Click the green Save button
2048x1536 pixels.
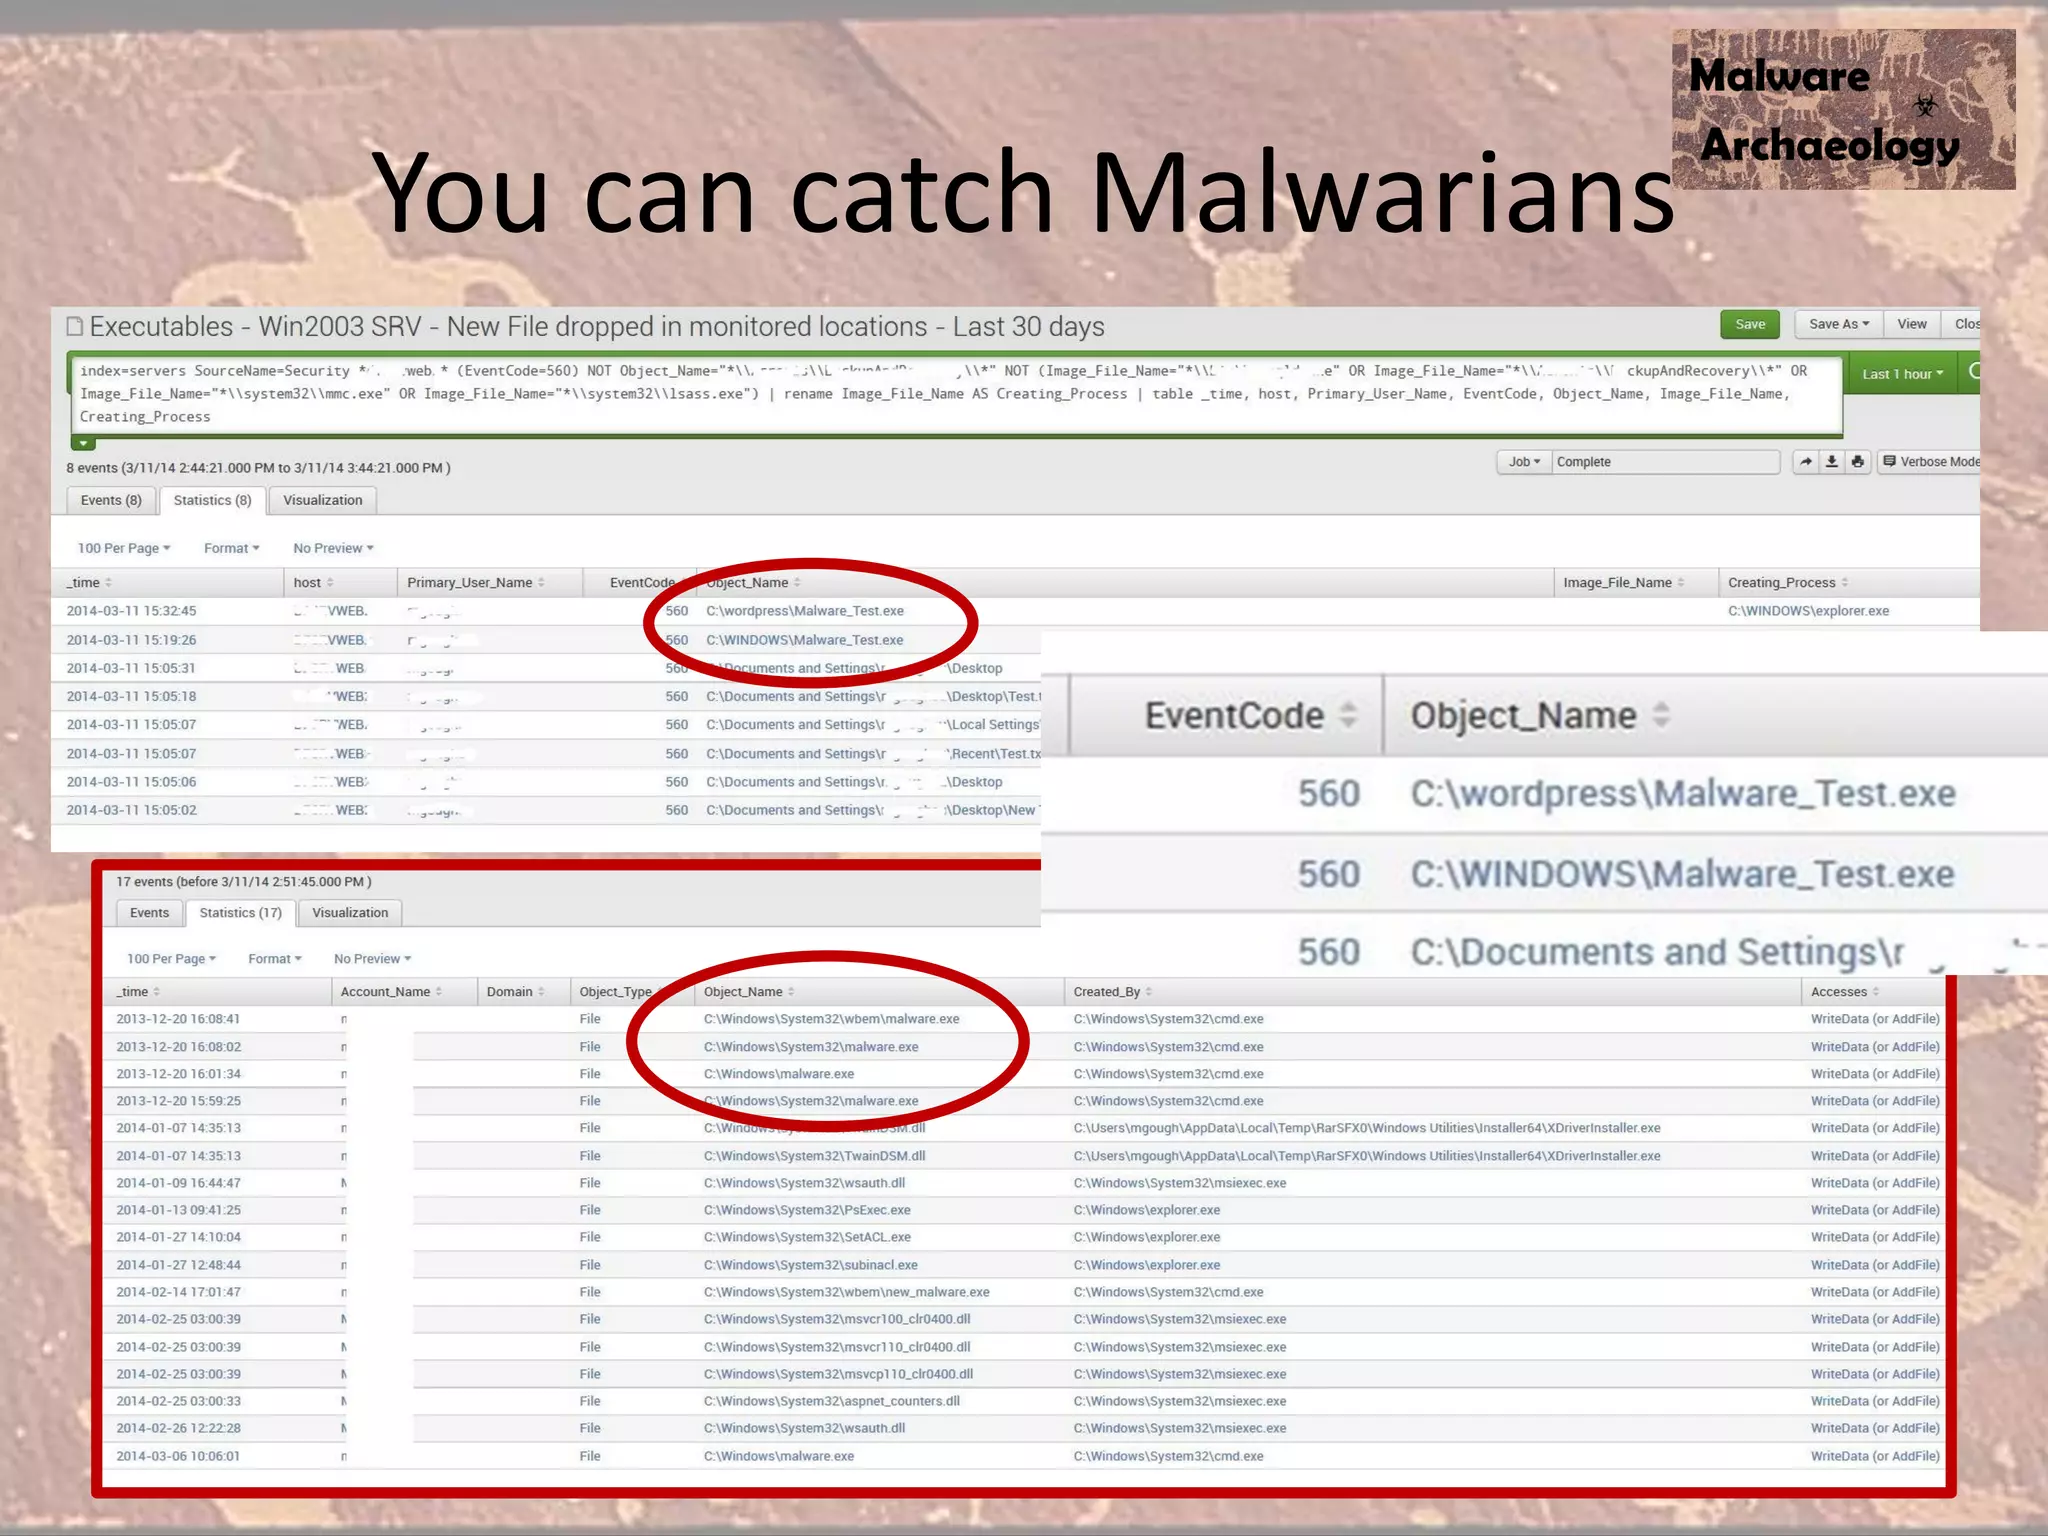pyautogui.click(x=1750, y=324)
